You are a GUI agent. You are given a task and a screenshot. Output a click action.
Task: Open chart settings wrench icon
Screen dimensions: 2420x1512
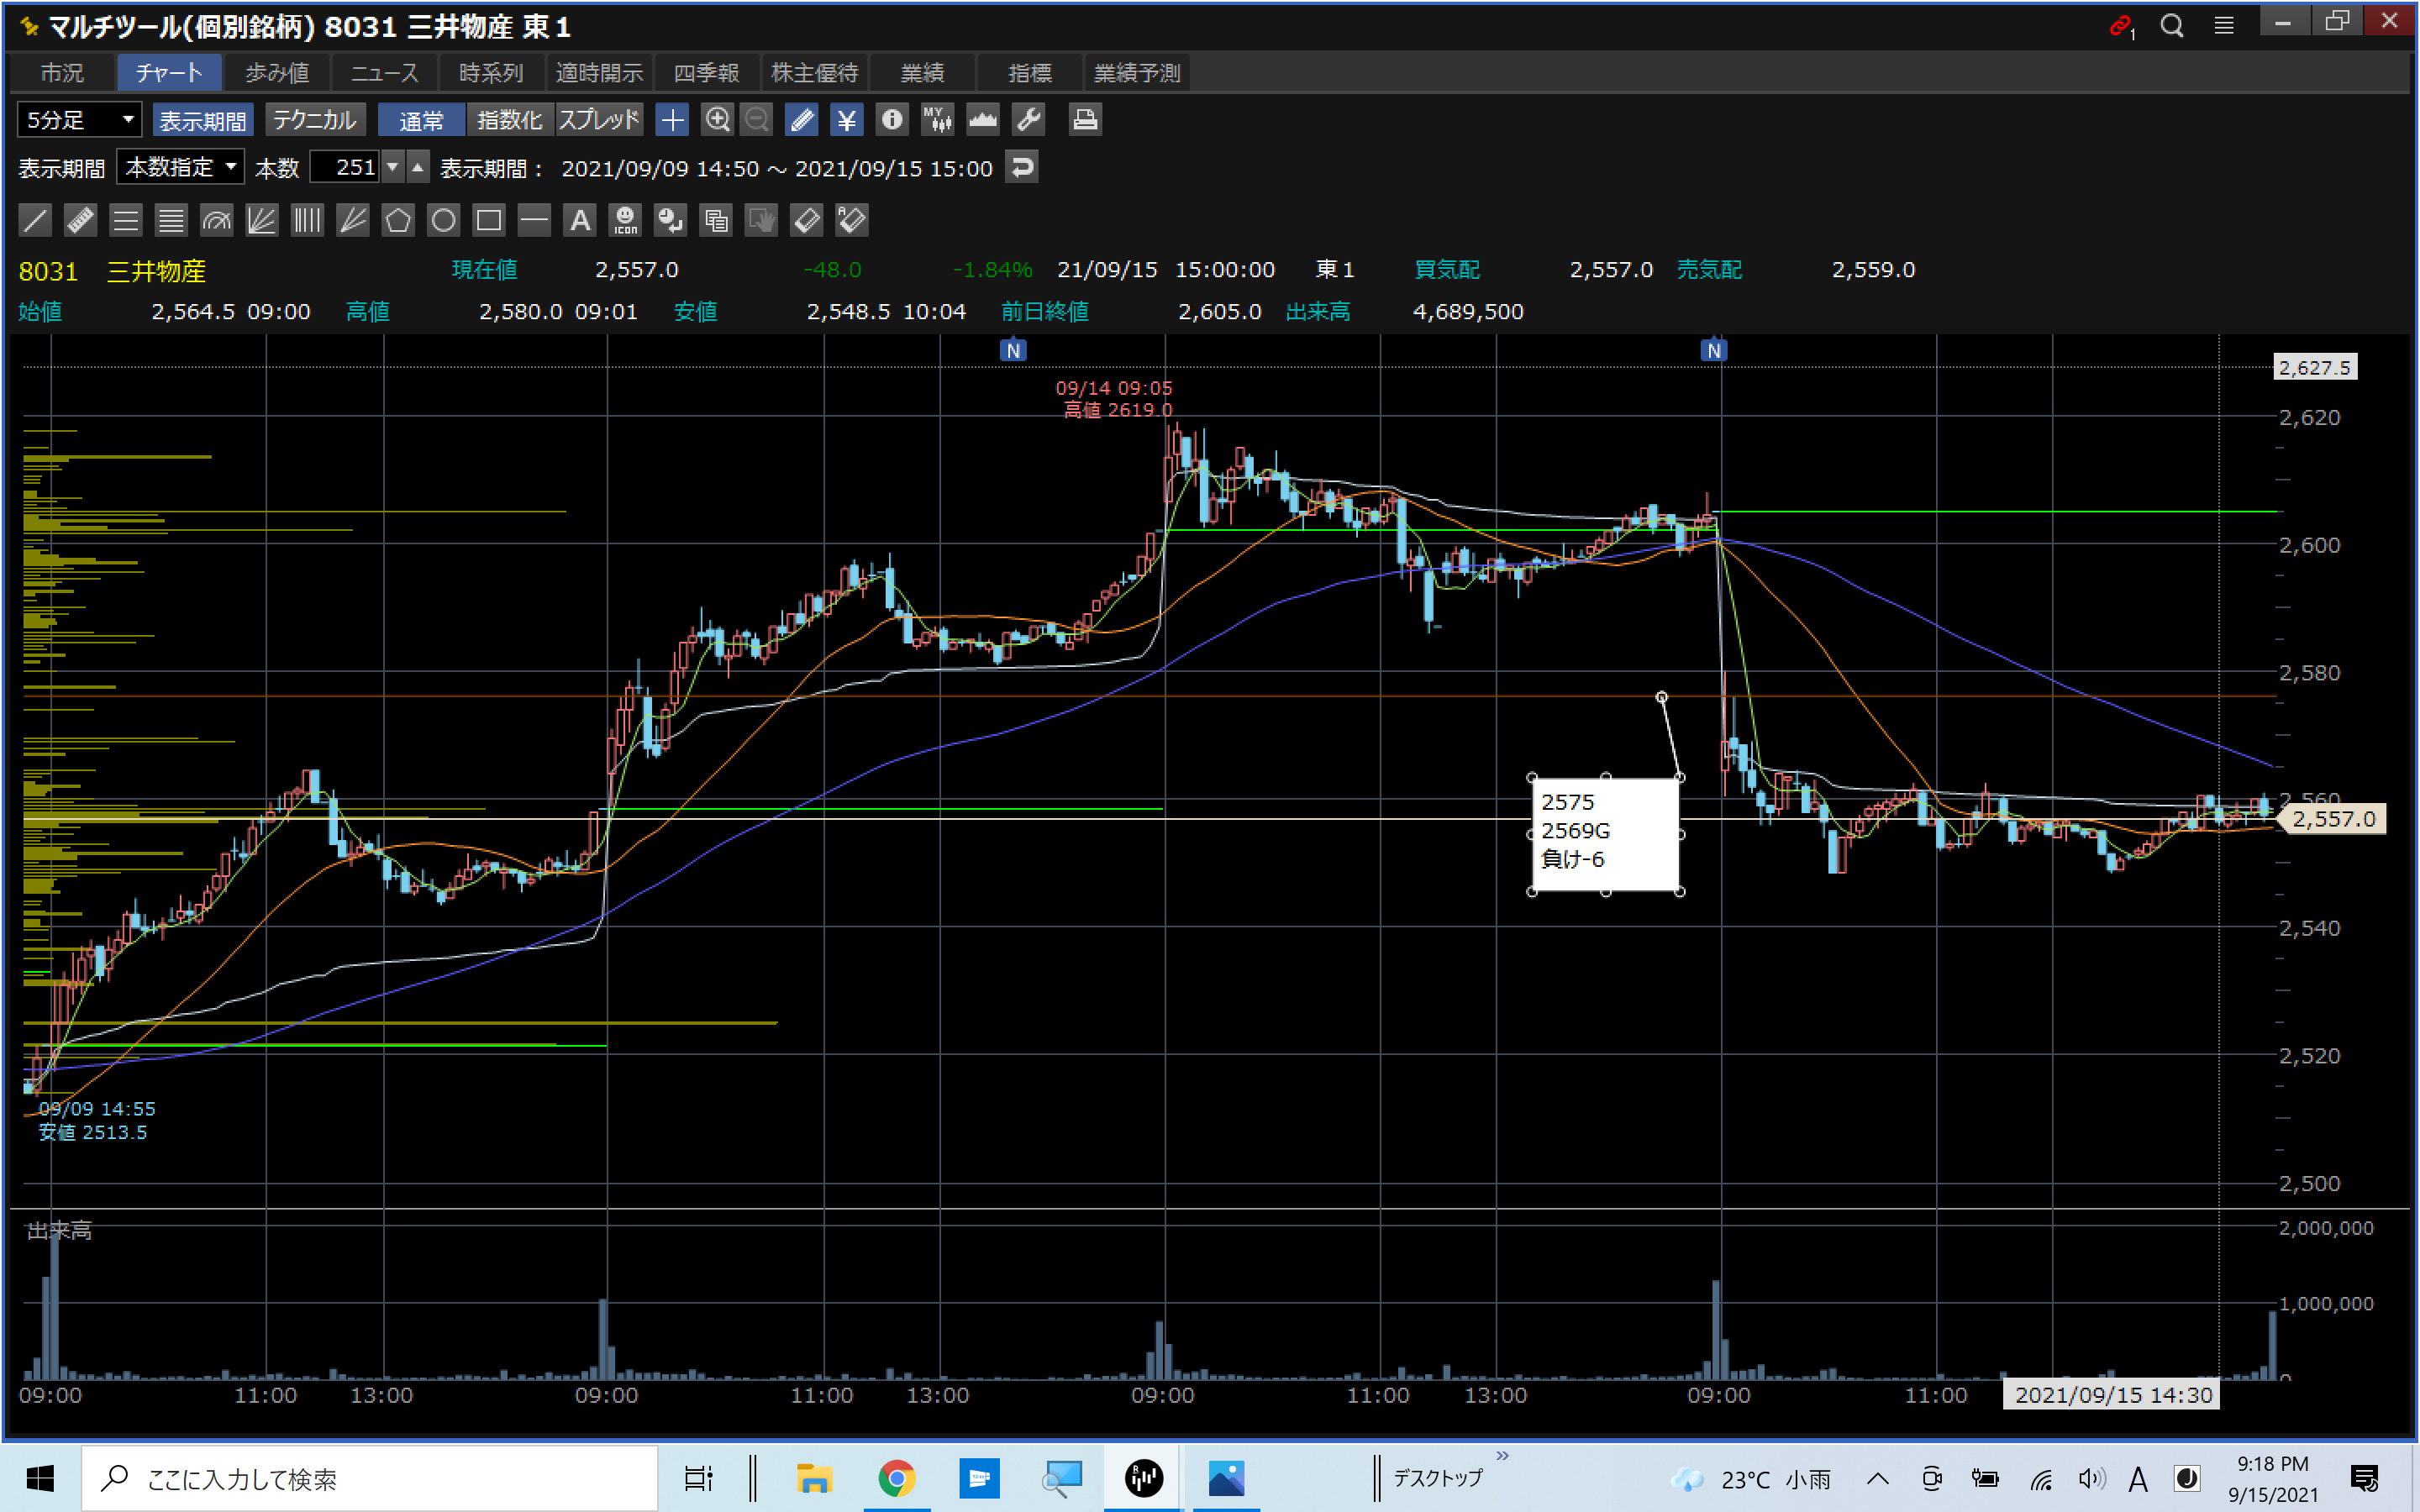[x=1029, y=120]
